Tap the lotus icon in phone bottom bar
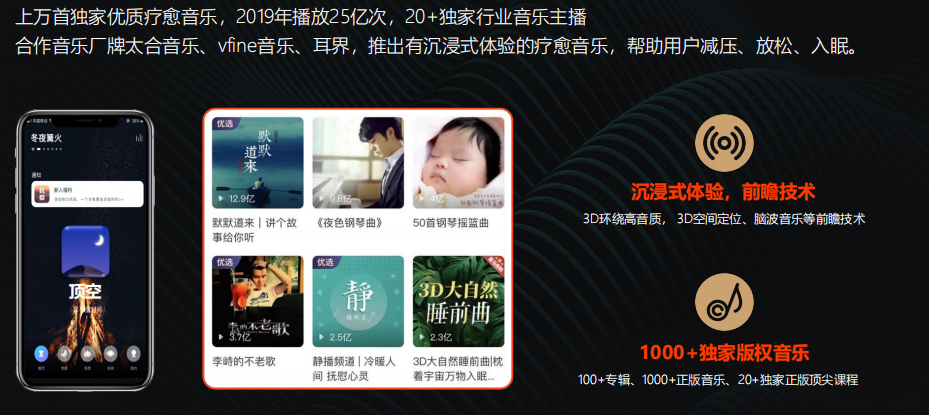The image size is (929, 415). pos(87,354)
